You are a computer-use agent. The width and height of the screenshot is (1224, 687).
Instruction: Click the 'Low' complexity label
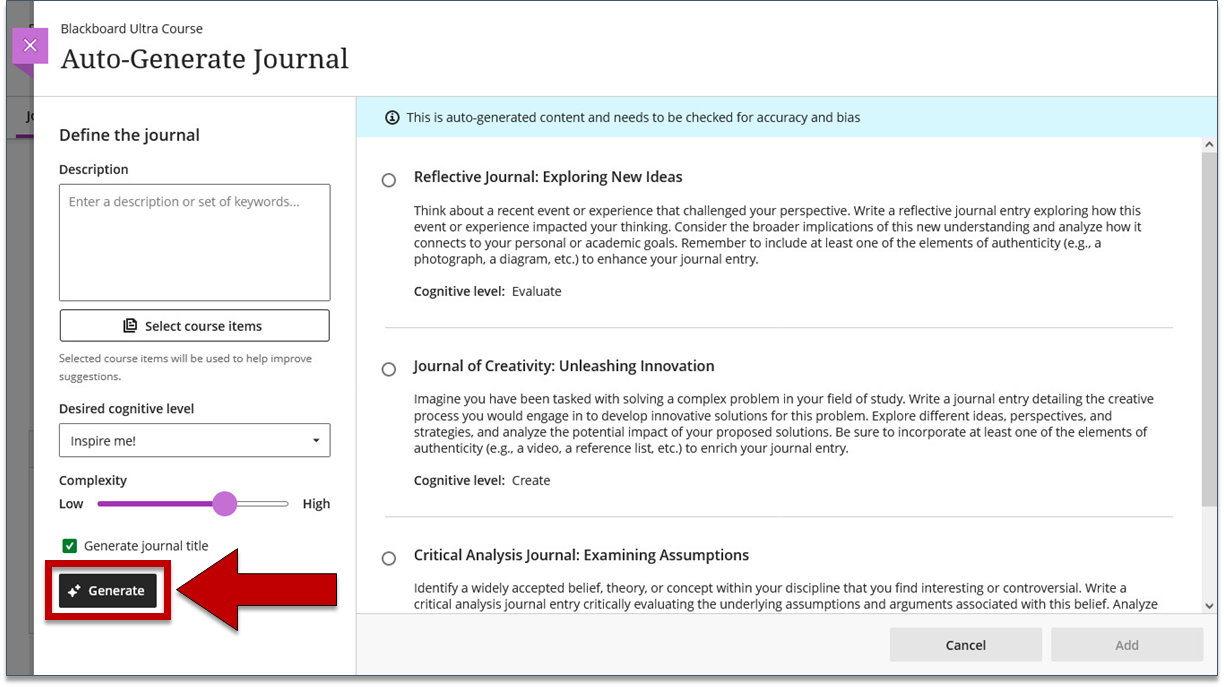point(71,504)
